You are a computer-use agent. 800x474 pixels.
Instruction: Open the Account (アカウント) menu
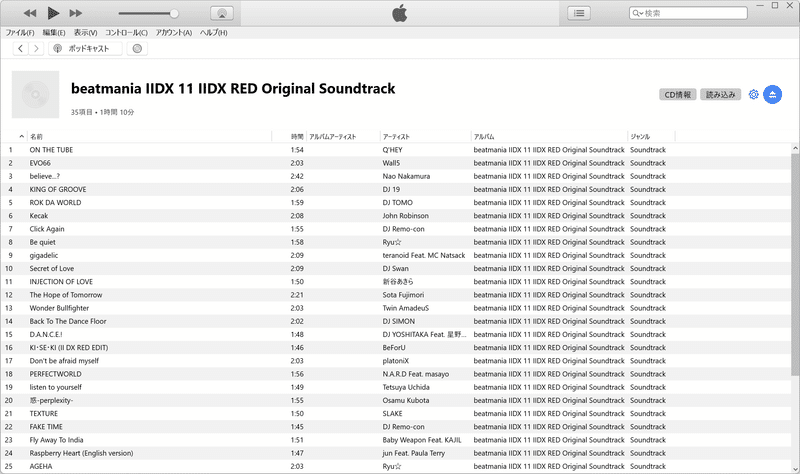173,33
